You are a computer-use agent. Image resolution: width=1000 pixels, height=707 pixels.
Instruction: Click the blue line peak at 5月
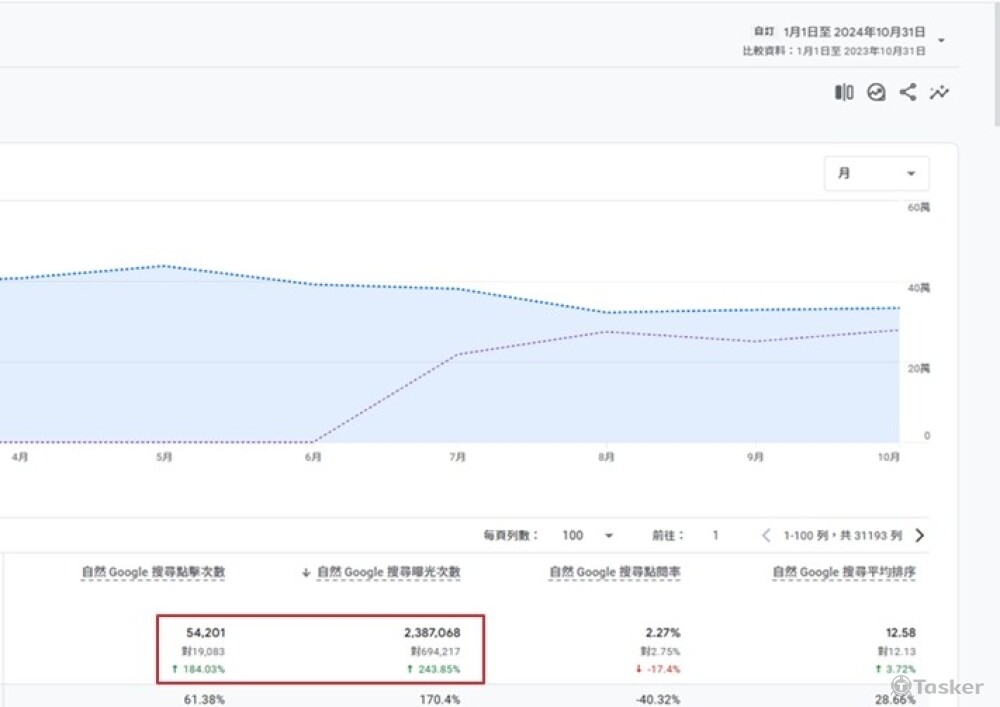click(163, 266)
